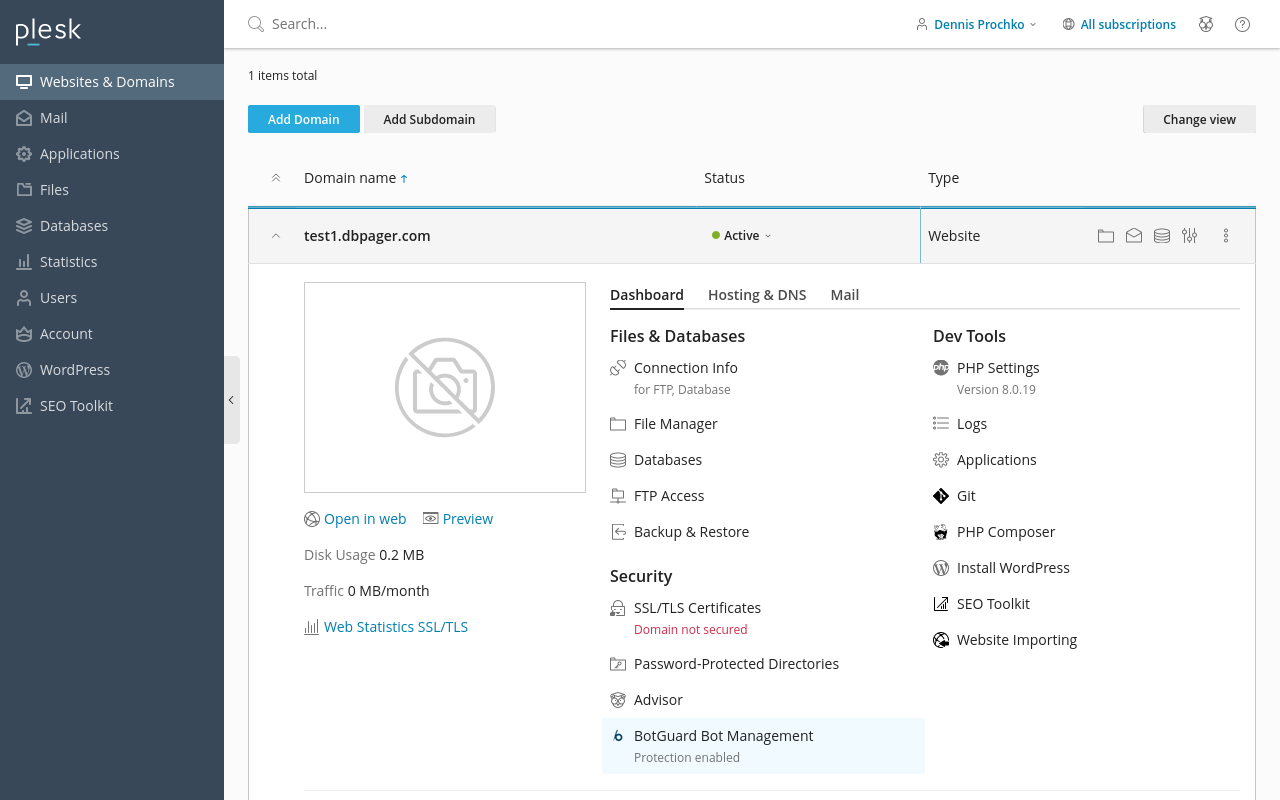Click the Add Domain button
Viewport: 1280px width, 800px height.
(304, 119)
